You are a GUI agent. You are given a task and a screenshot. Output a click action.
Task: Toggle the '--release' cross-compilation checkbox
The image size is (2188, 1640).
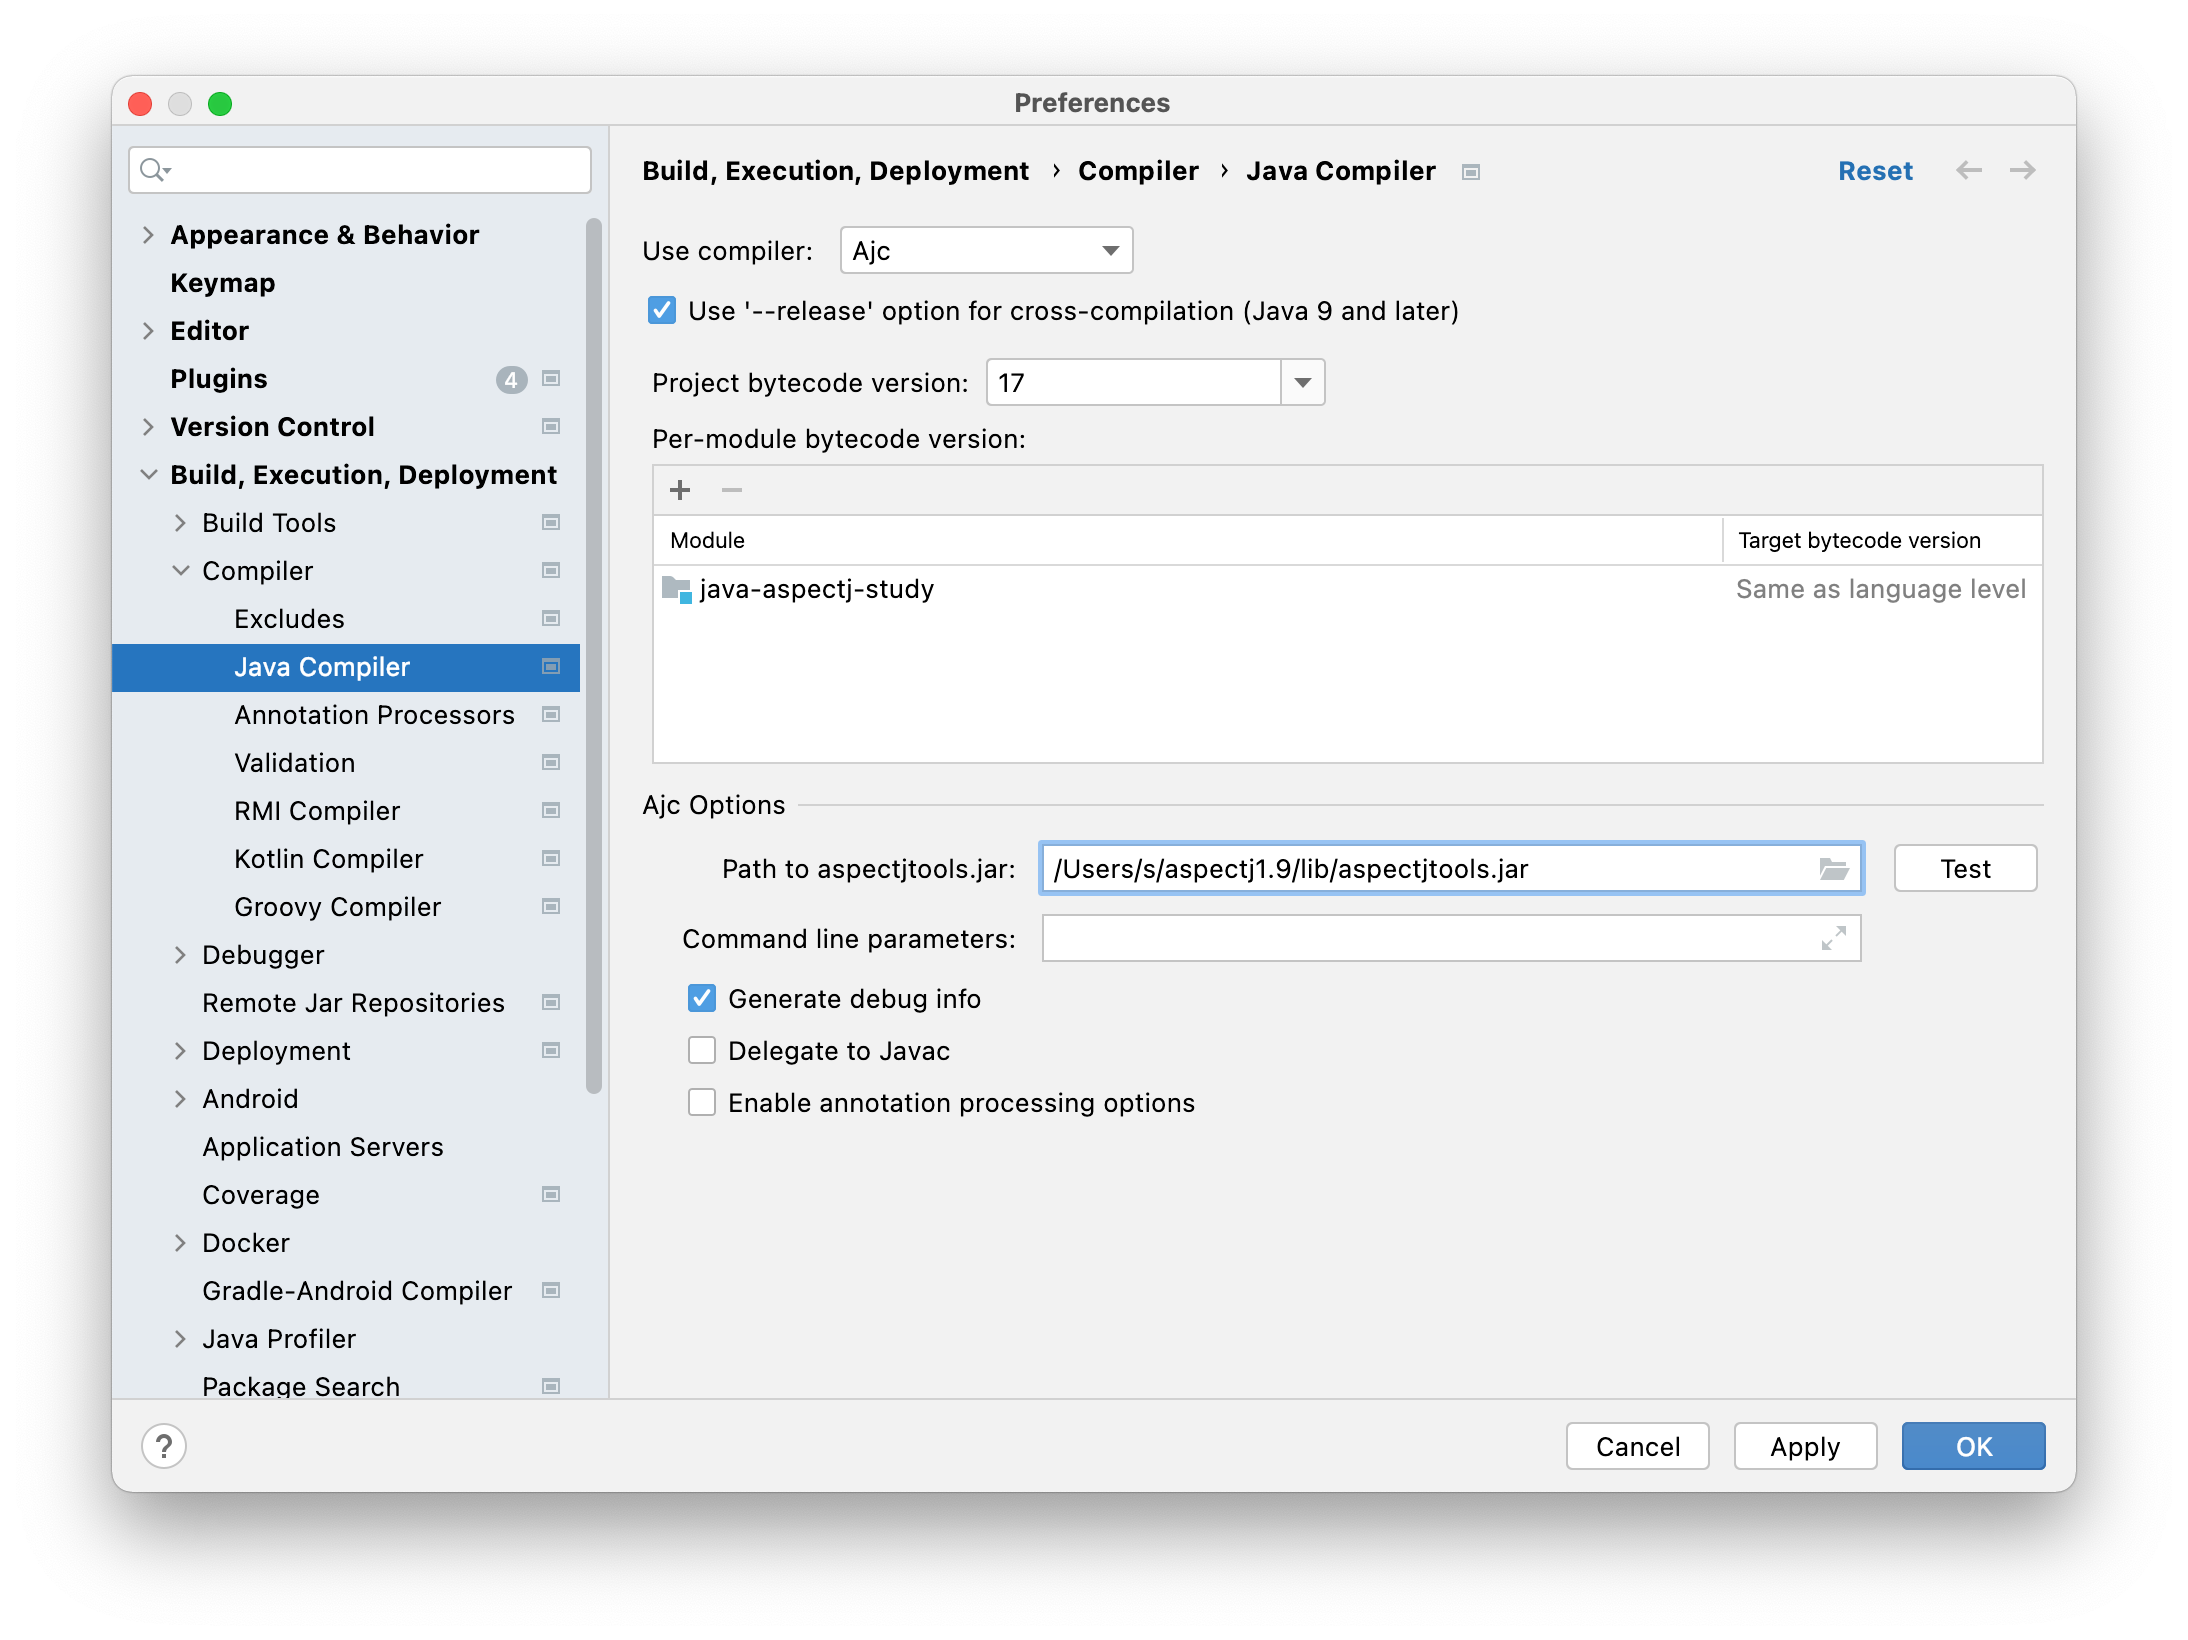point(662,311)
